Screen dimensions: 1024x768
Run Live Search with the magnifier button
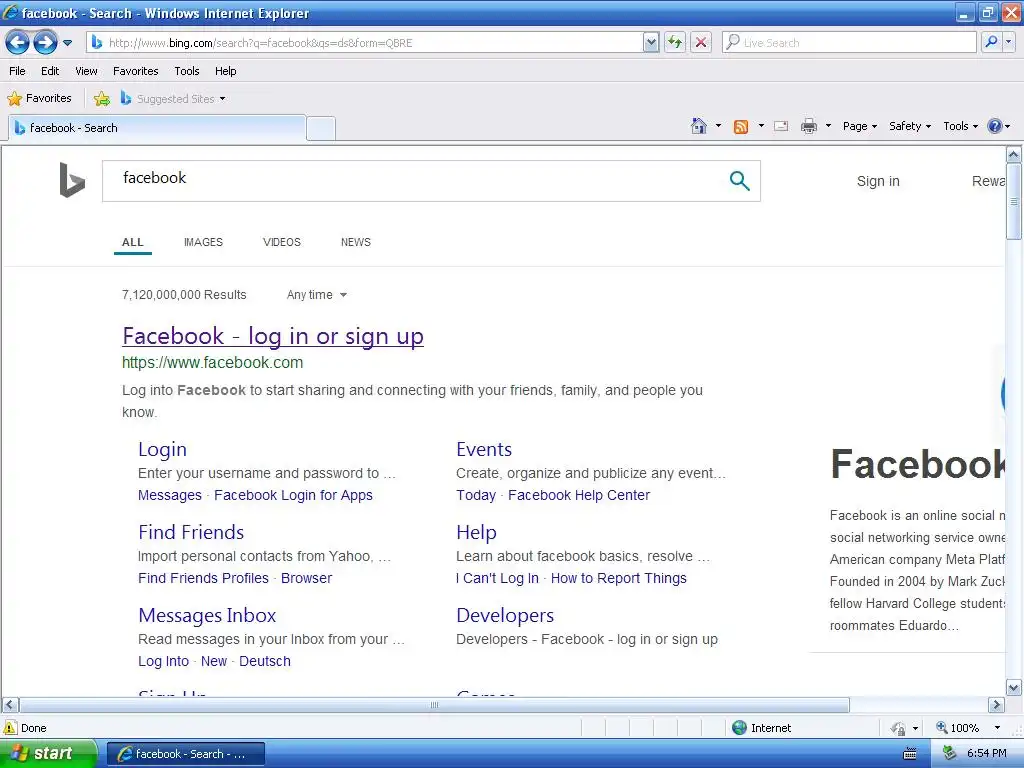pyautogui.click(x=991, y=43)
